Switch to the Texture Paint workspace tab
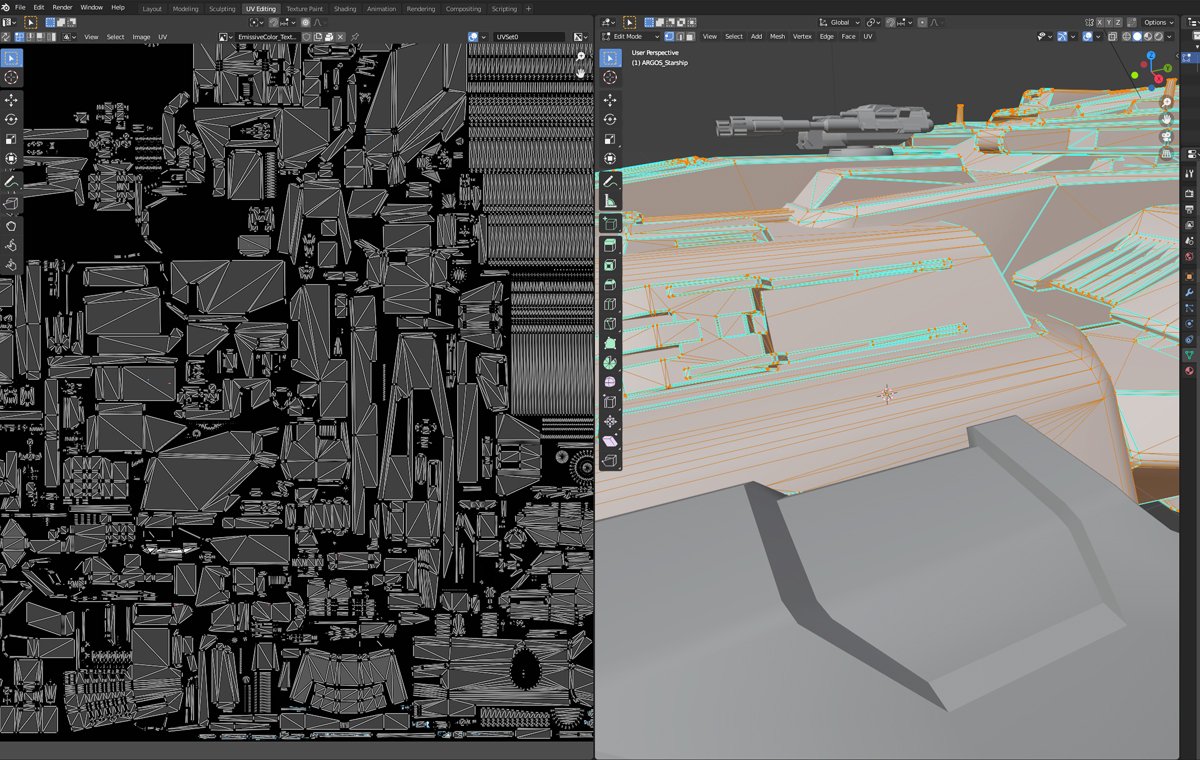 click(304, 9)
